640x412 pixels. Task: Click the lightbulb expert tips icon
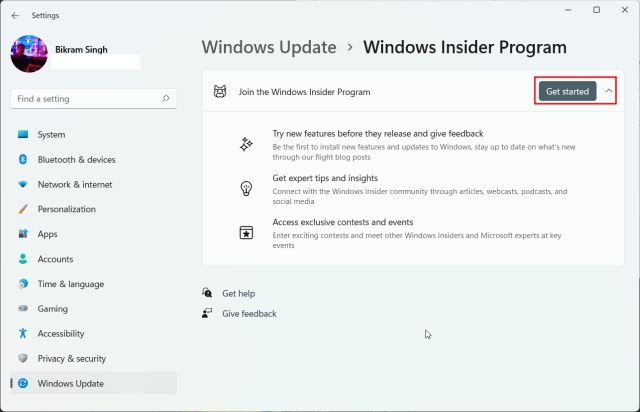pyautogui.click(x=246, y=188)
